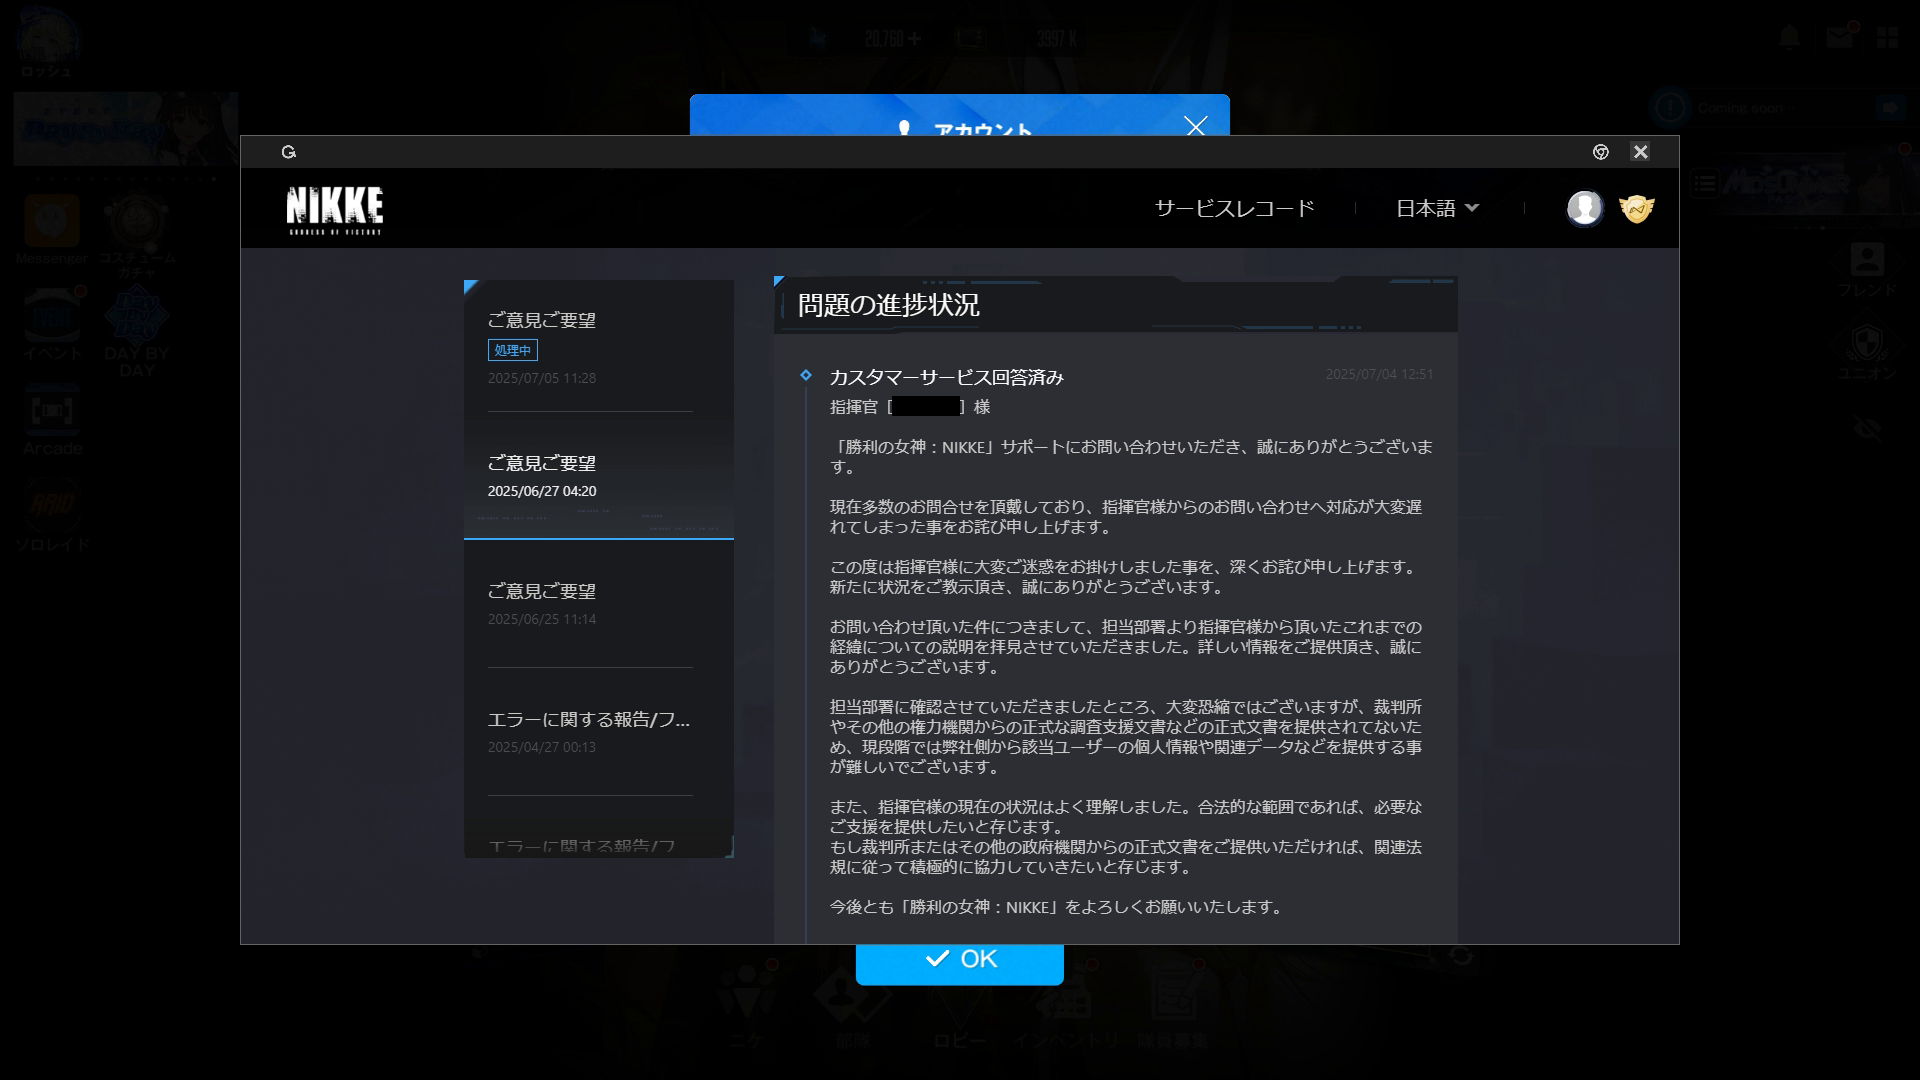Image resolution: width=1920 pixels, height=1080 pixels.
Task: Open the grid menu icon in game
Action: [x=1887, y=38]
